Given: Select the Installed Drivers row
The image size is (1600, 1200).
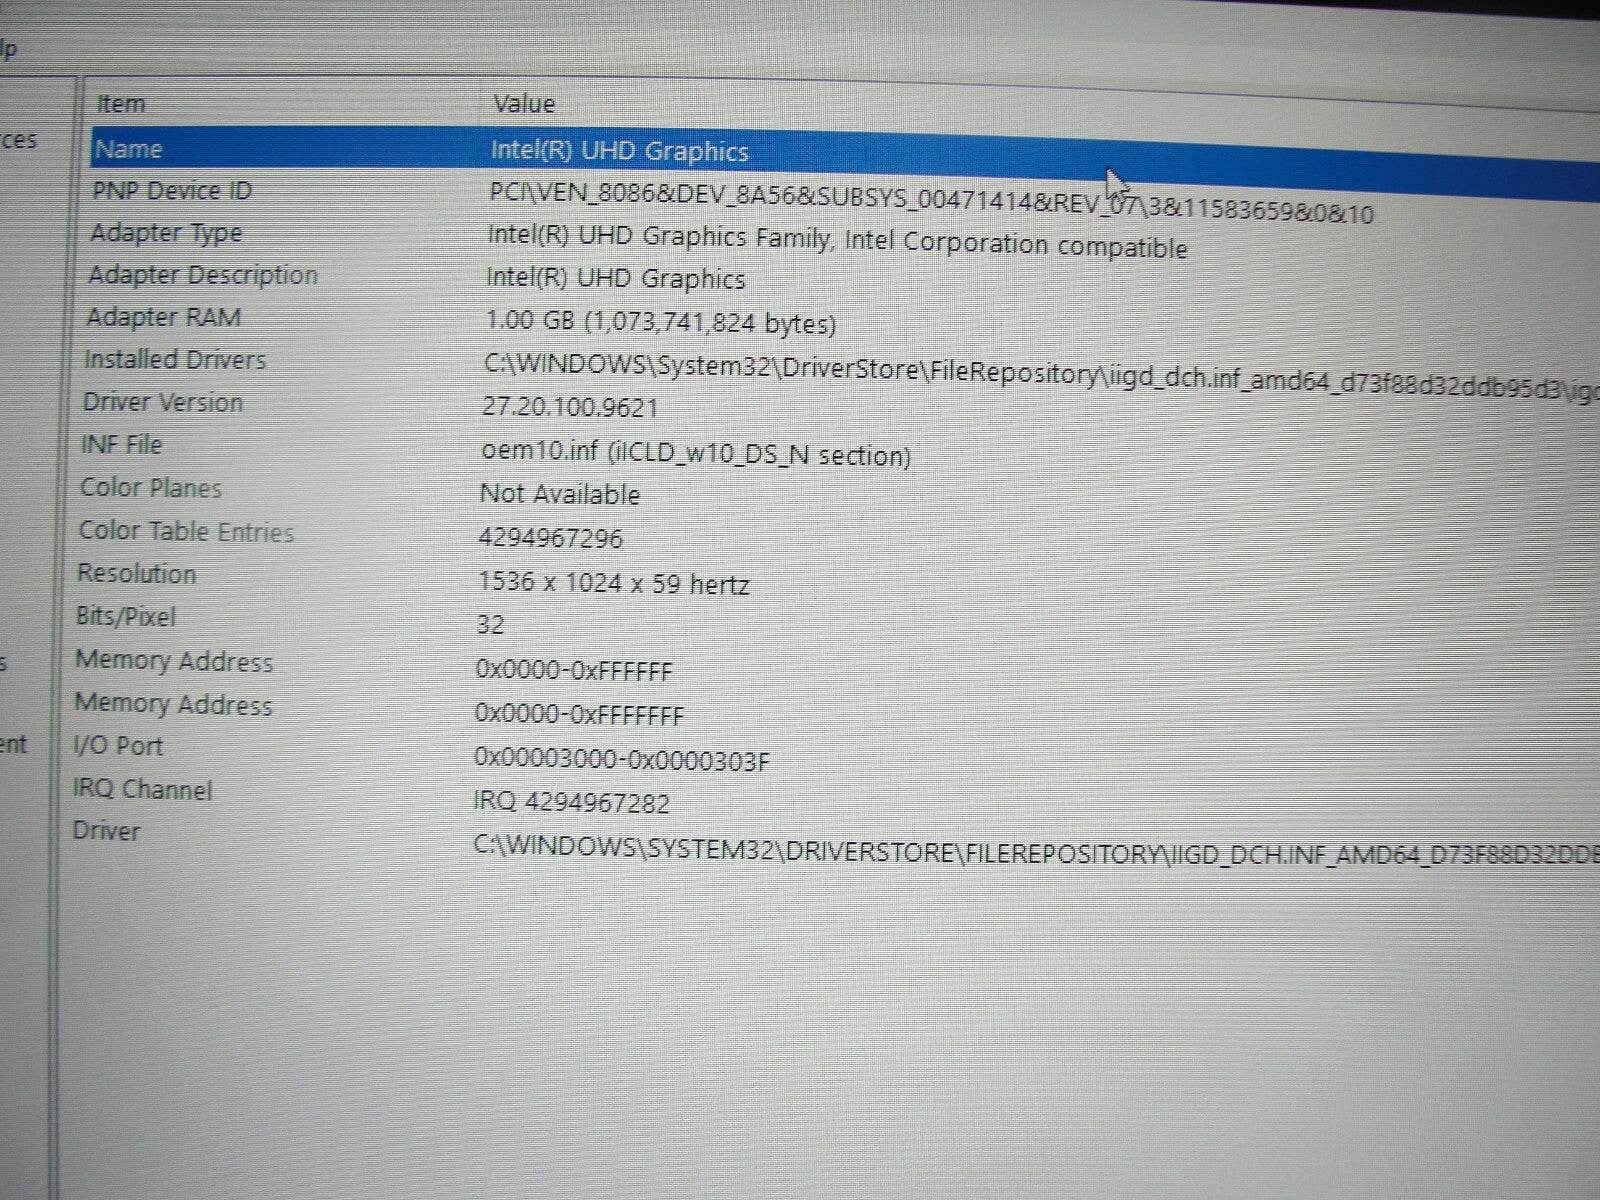Looking at the screenshot, I should [x=175, y=360].
